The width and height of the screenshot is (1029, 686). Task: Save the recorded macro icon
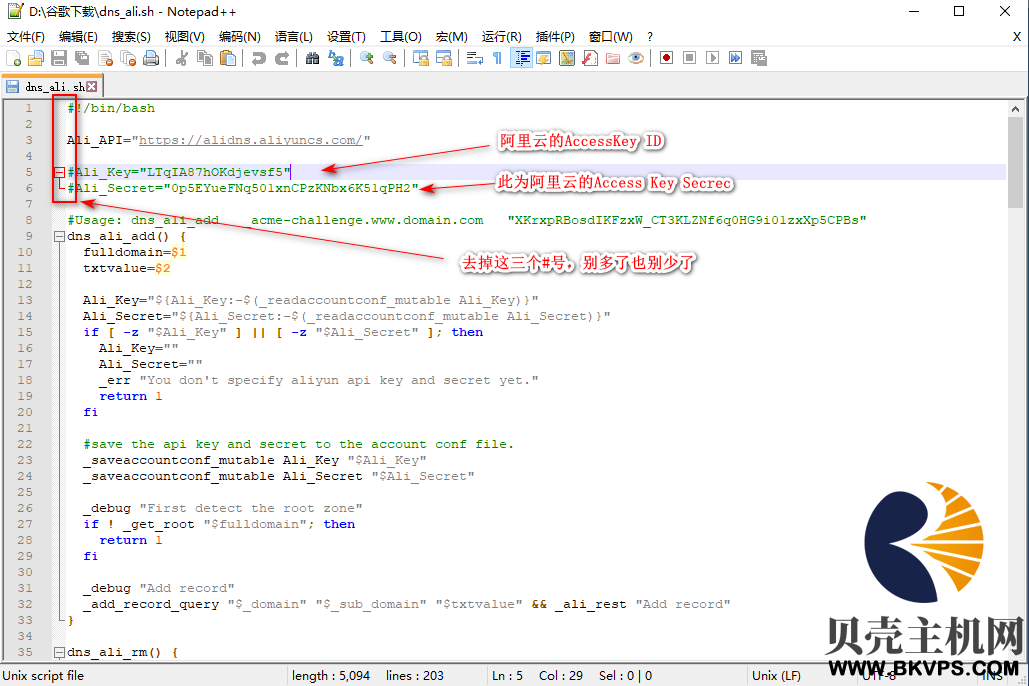(x=759, y=58)
